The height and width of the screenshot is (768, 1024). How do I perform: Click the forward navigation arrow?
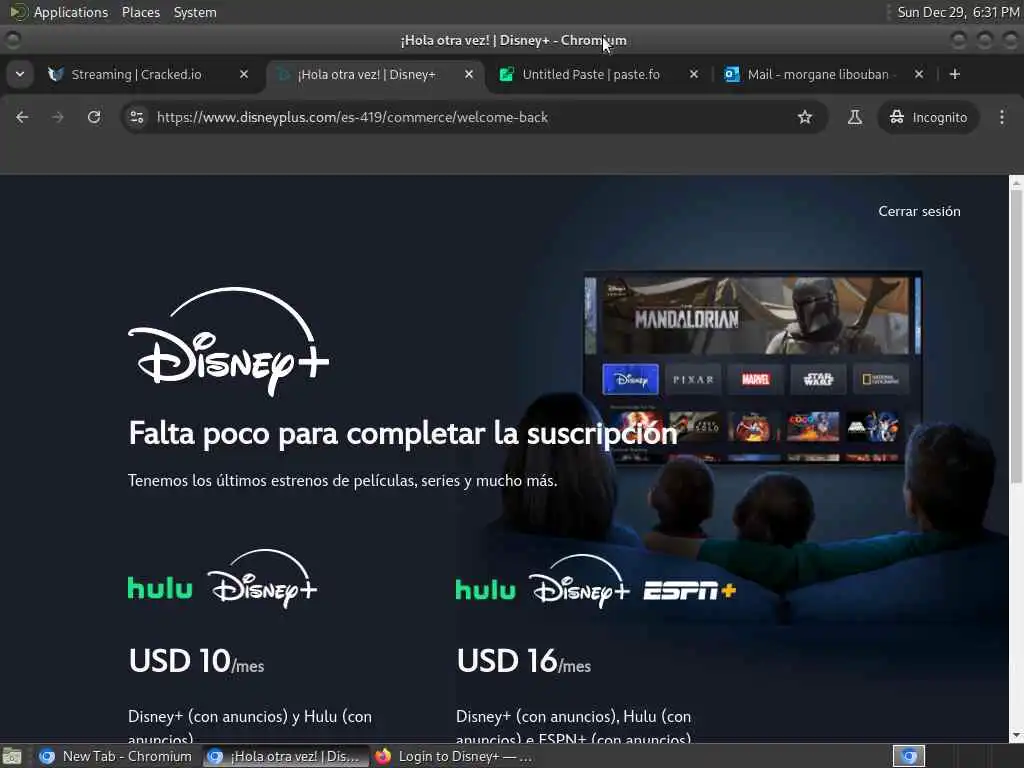coord(57,118)
